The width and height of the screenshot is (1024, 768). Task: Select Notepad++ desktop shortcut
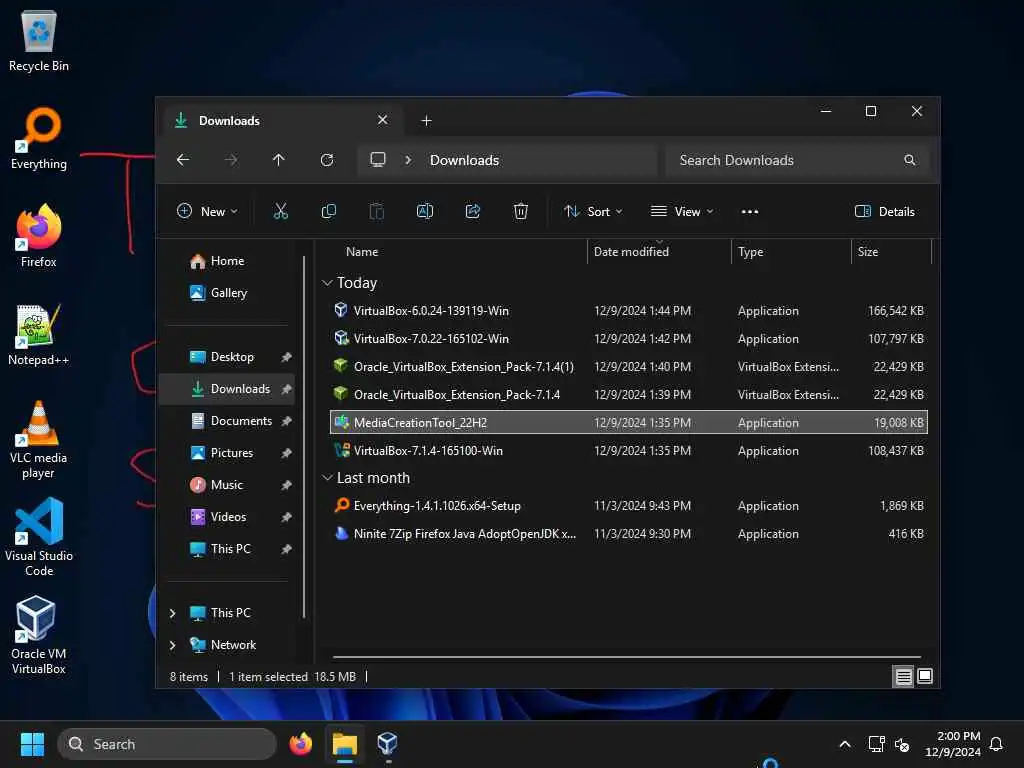39,334
